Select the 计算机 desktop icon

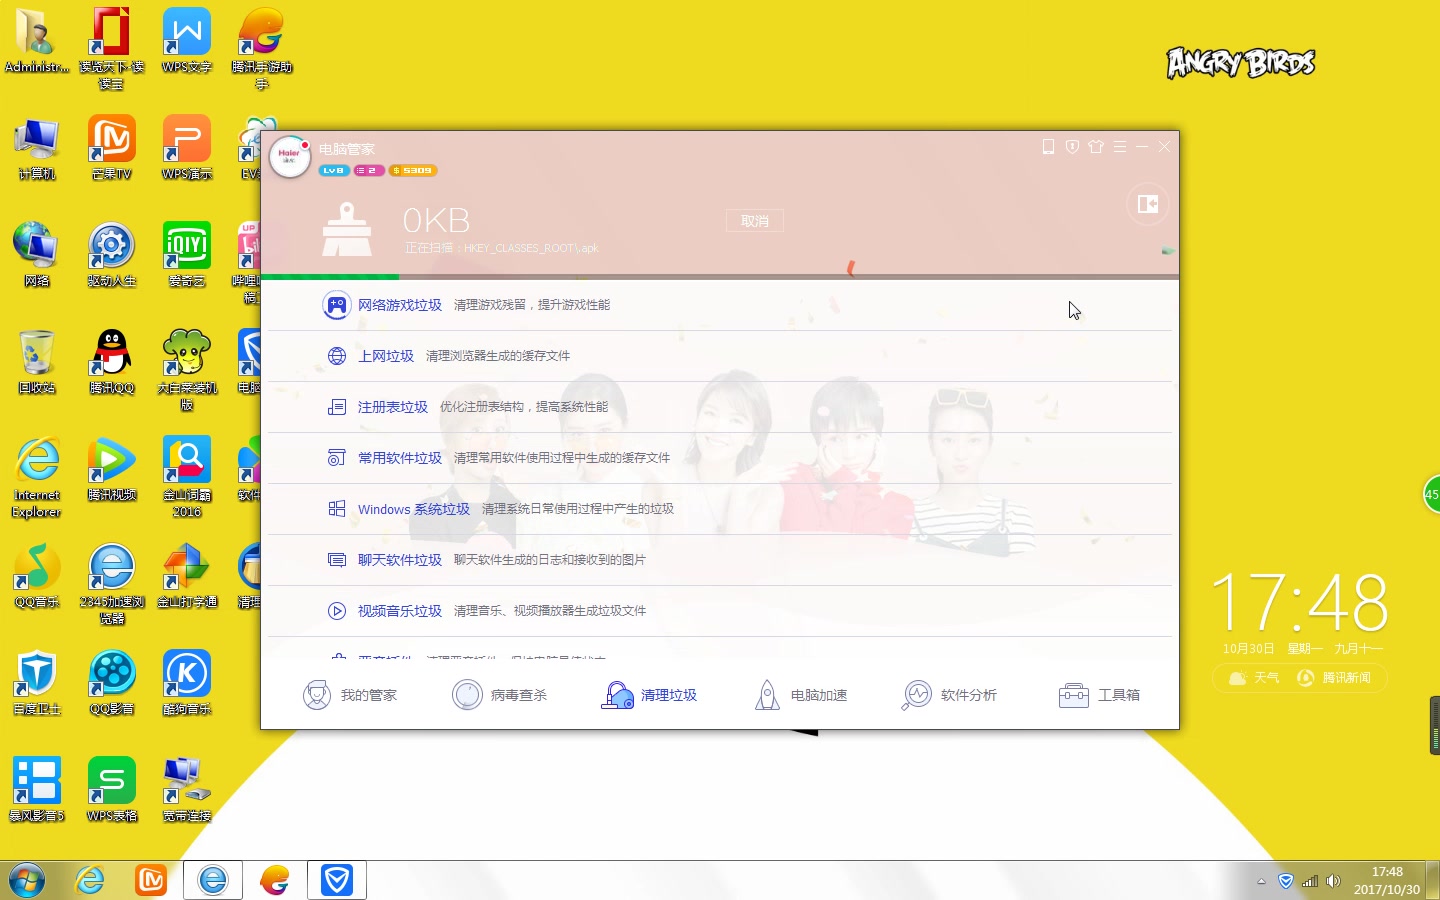37,148
